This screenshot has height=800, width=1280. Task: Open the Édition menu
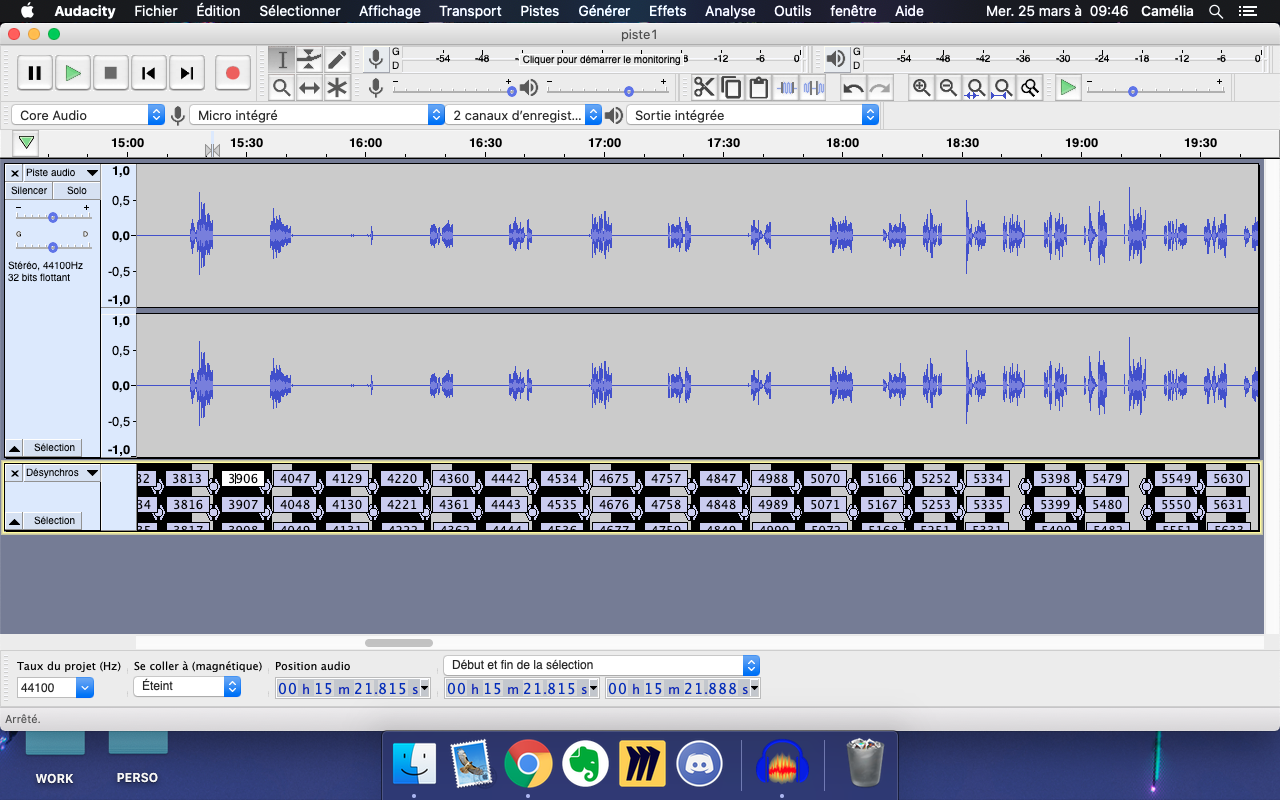point(218,11)
